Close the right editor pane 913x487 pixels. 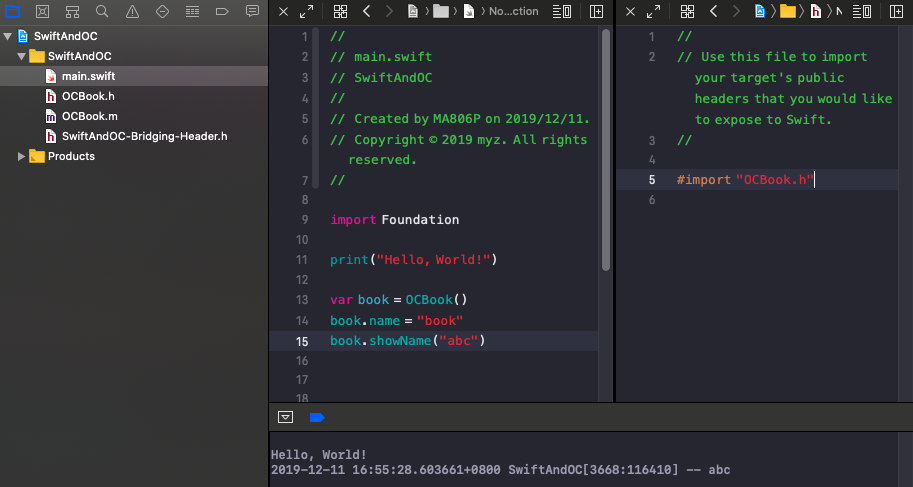pos(629,12)
